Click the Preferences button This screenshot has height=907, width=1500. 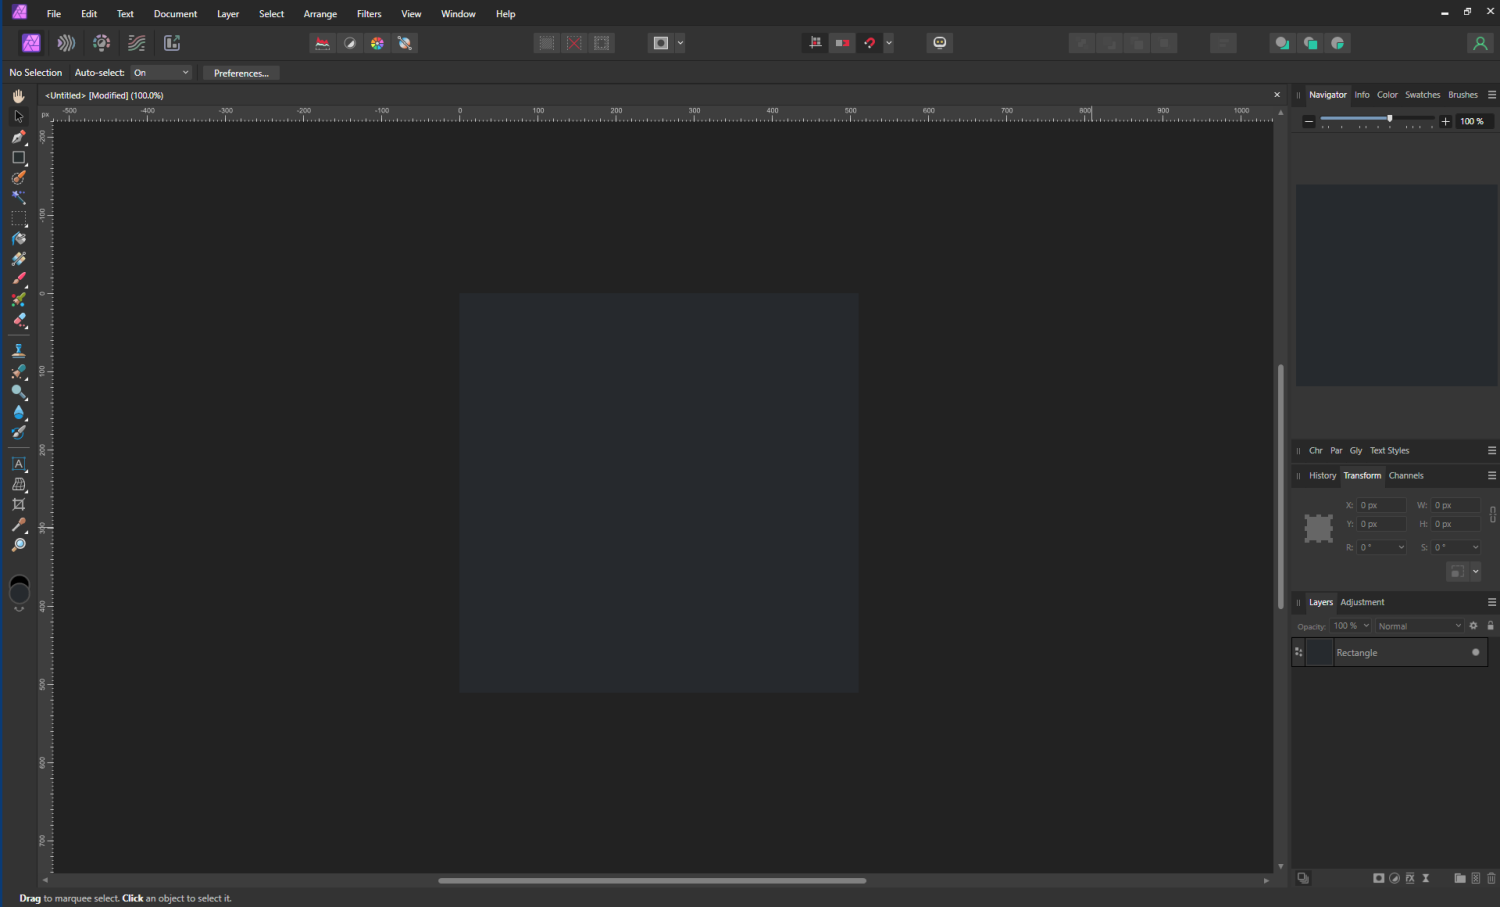(240, 72)
